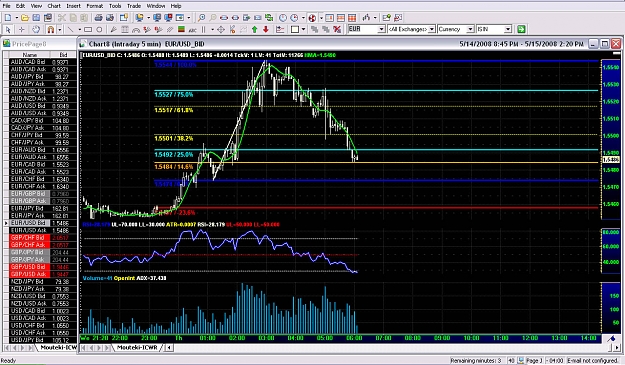Open dropdown arrow beside bar chart icon
The width and height of the screenshot is (625, 365).
(375, 18)
